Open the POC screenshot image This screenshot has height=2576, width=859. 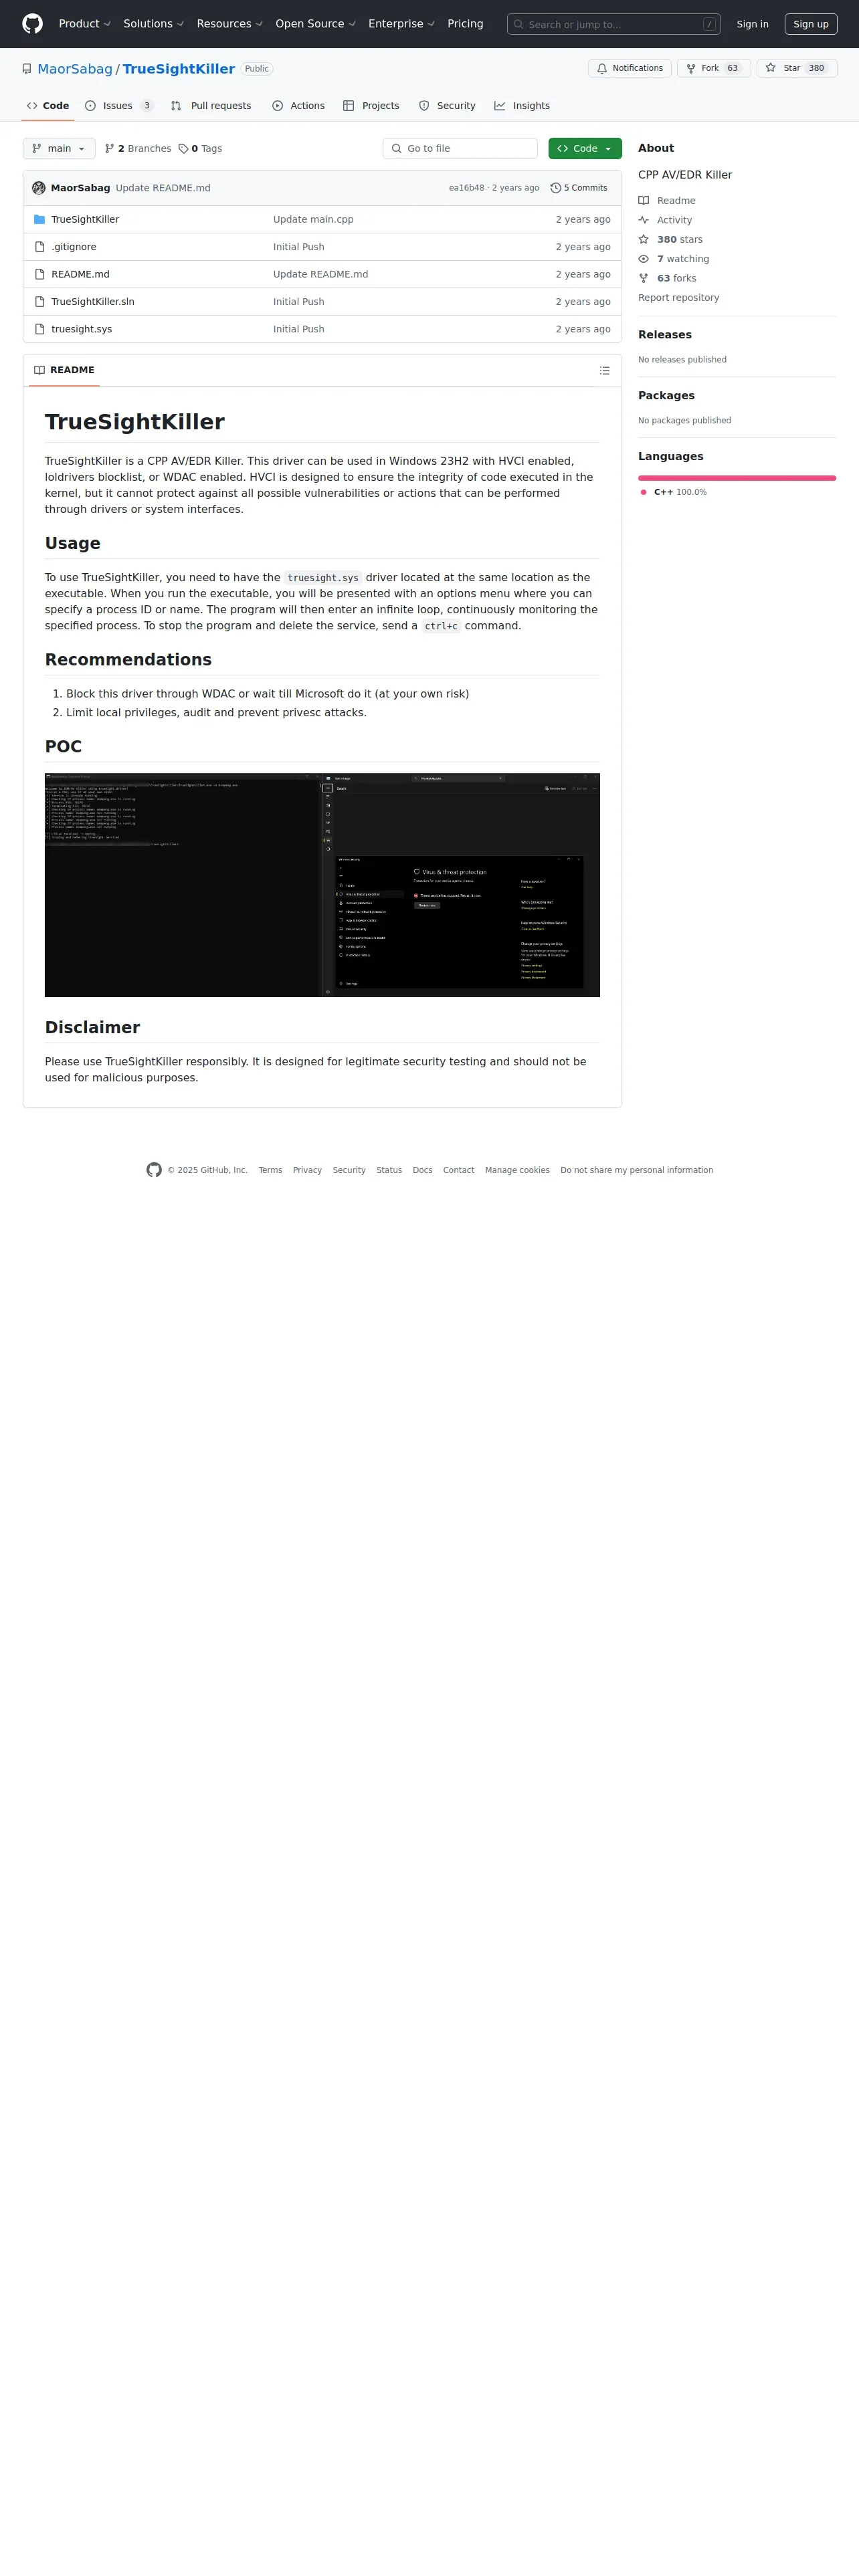click(322, 885)
